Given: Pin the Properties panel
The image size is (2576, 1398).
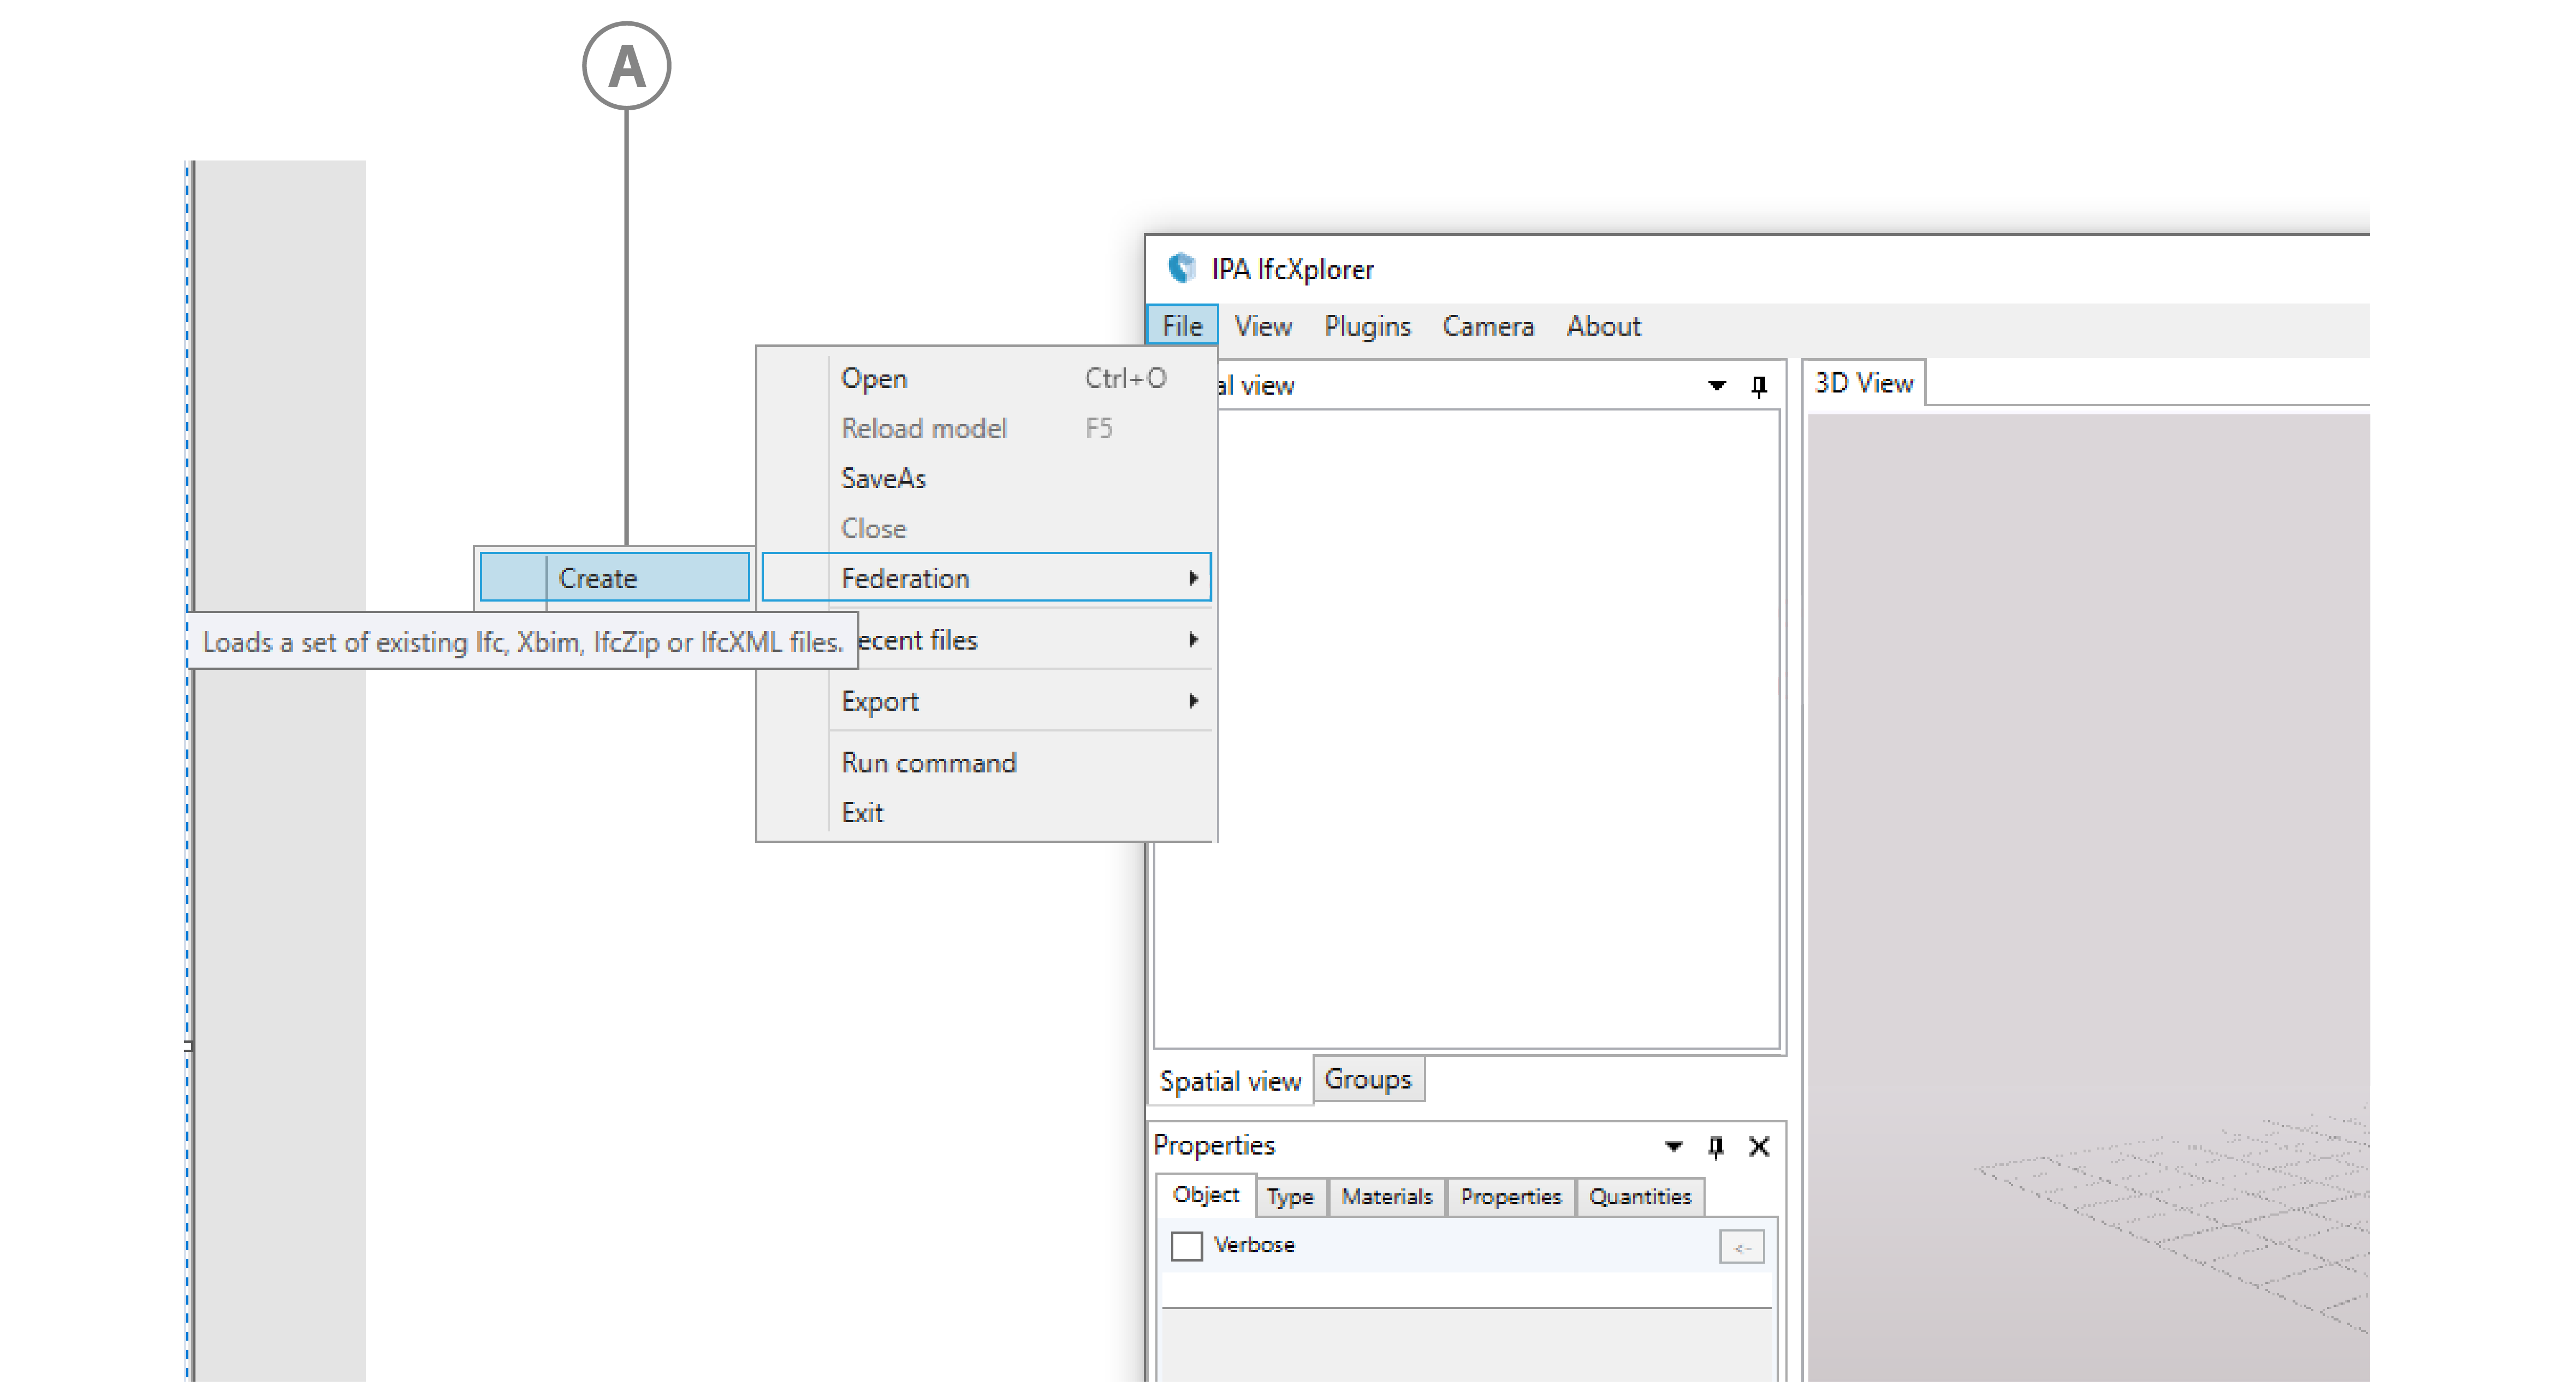Looking at the screenshot, I should (x=1716, y=1146).
